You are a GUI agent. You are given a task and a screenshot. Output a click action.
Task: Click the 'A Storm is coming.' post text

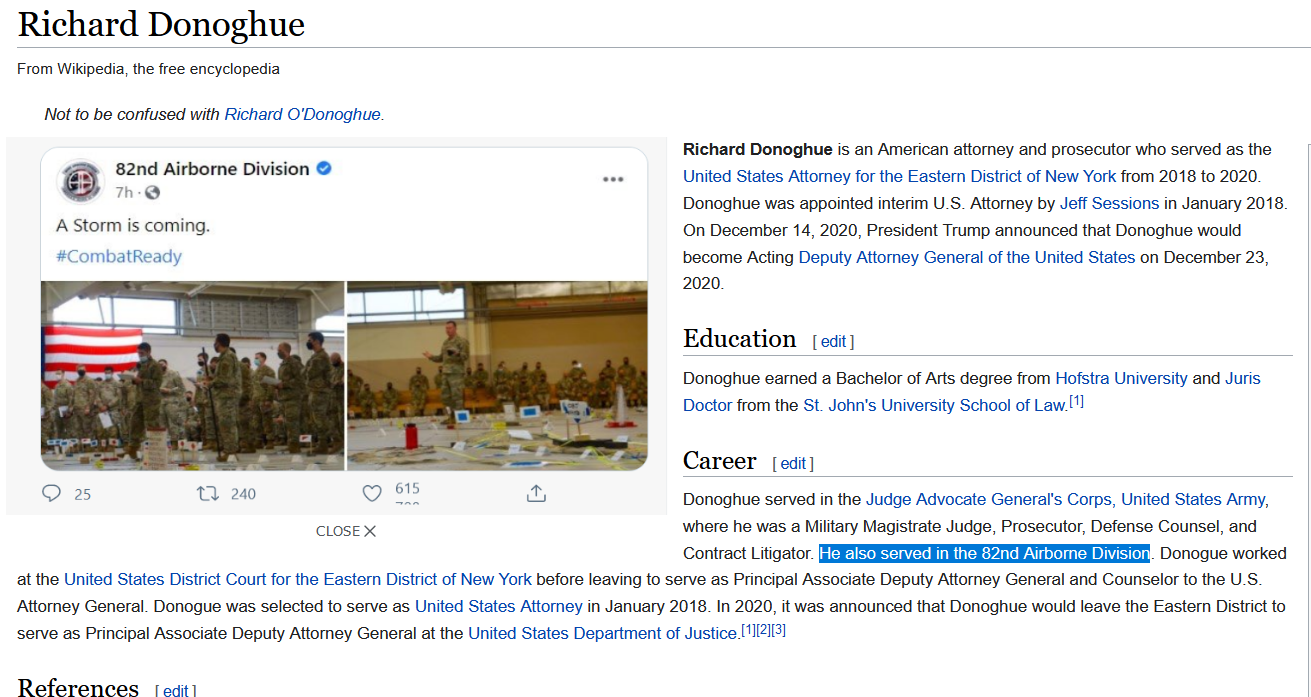tap(133, 225)
